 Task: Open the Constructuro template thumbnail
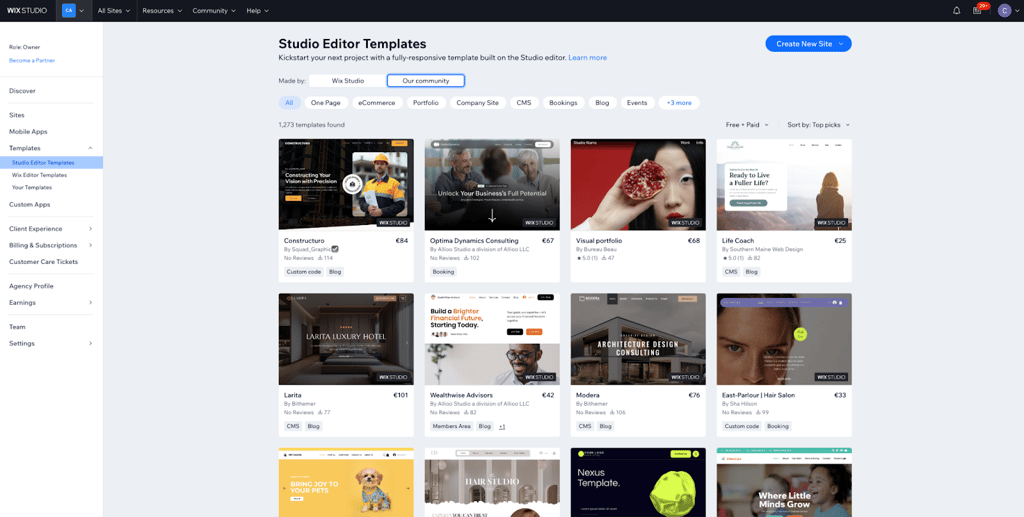346,184
